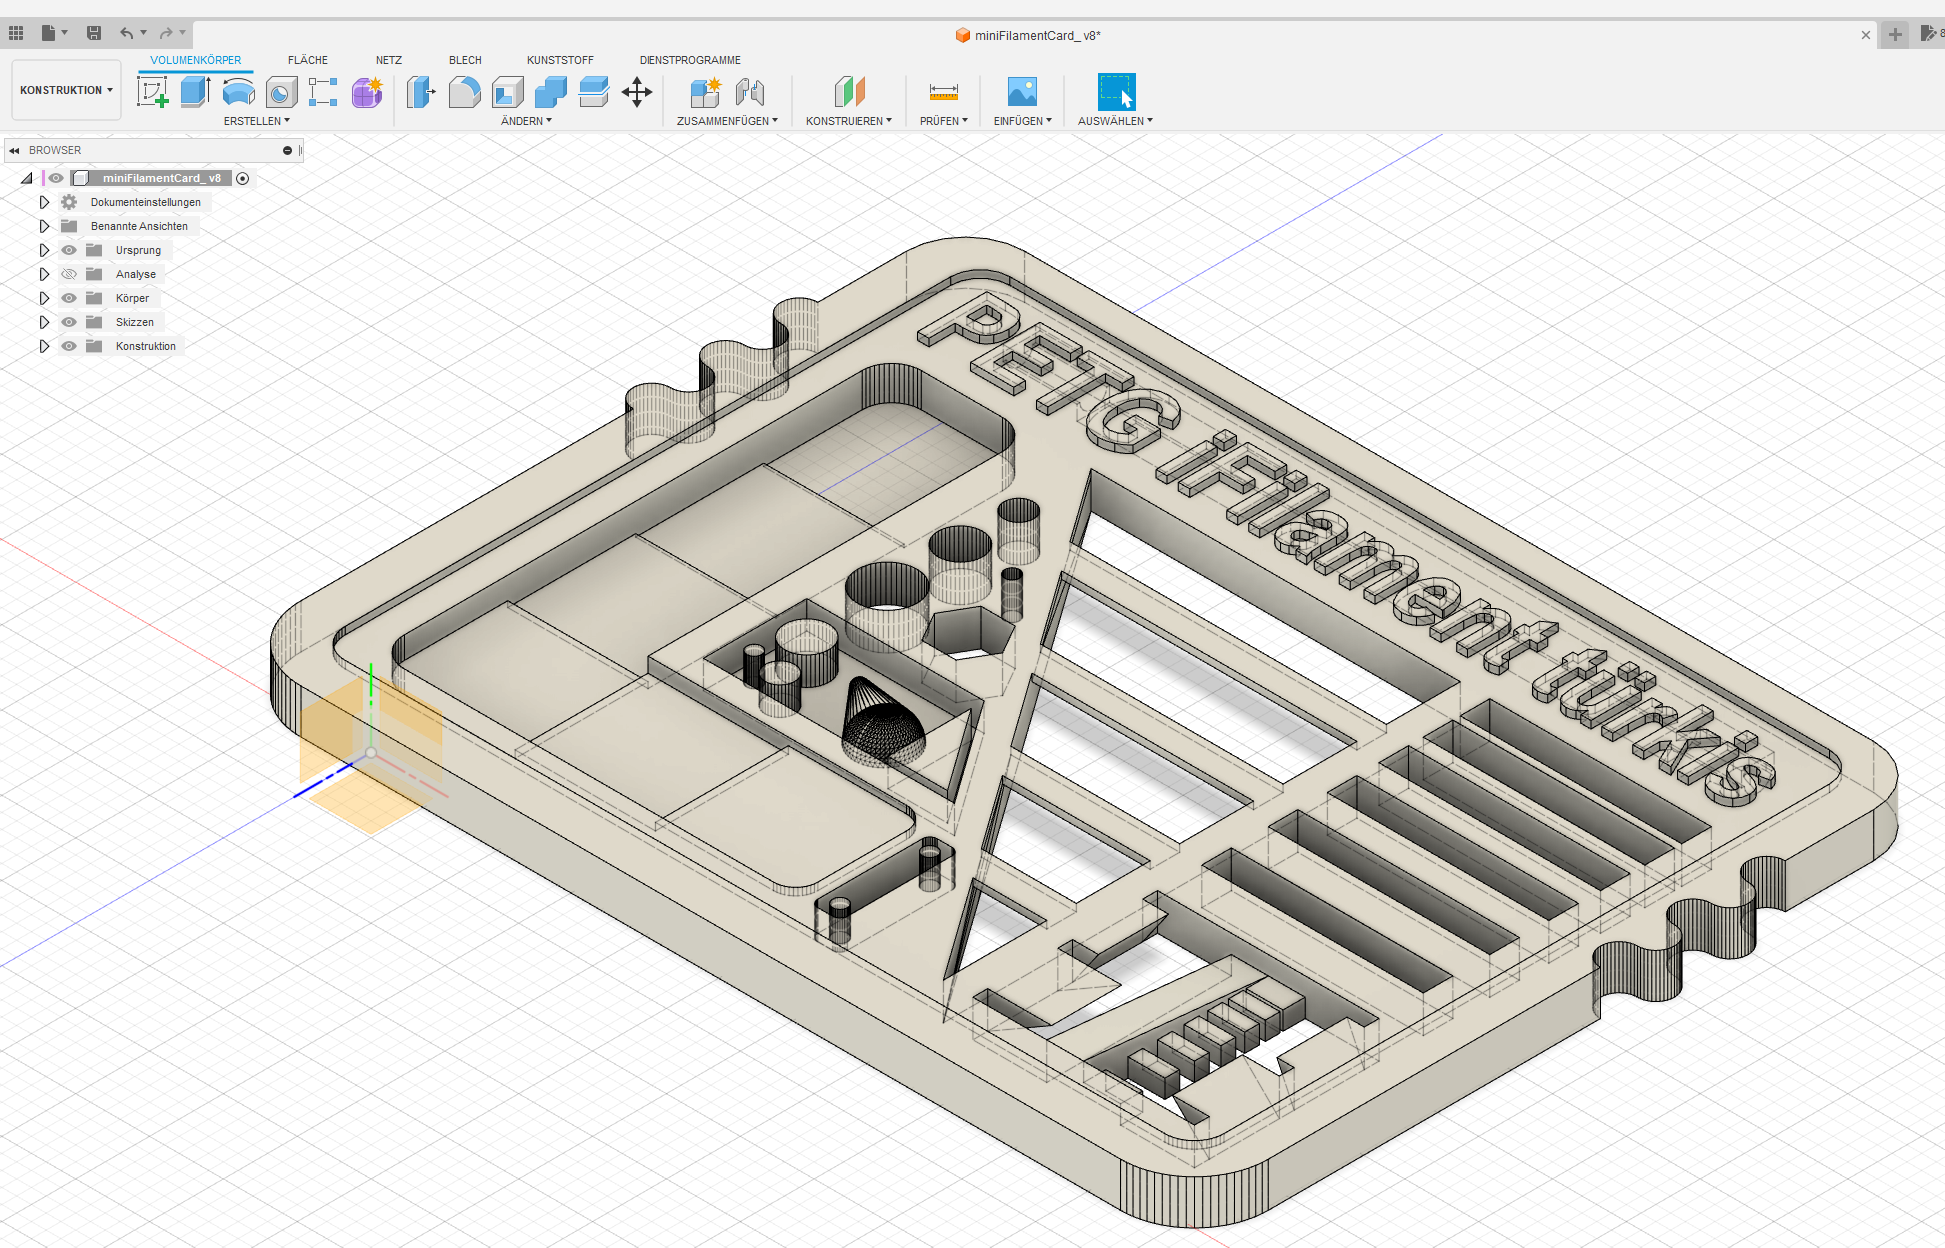Screen dimensions: 1945x1248
Task: Select the Combine tool
Action: [x=550, y=92]
